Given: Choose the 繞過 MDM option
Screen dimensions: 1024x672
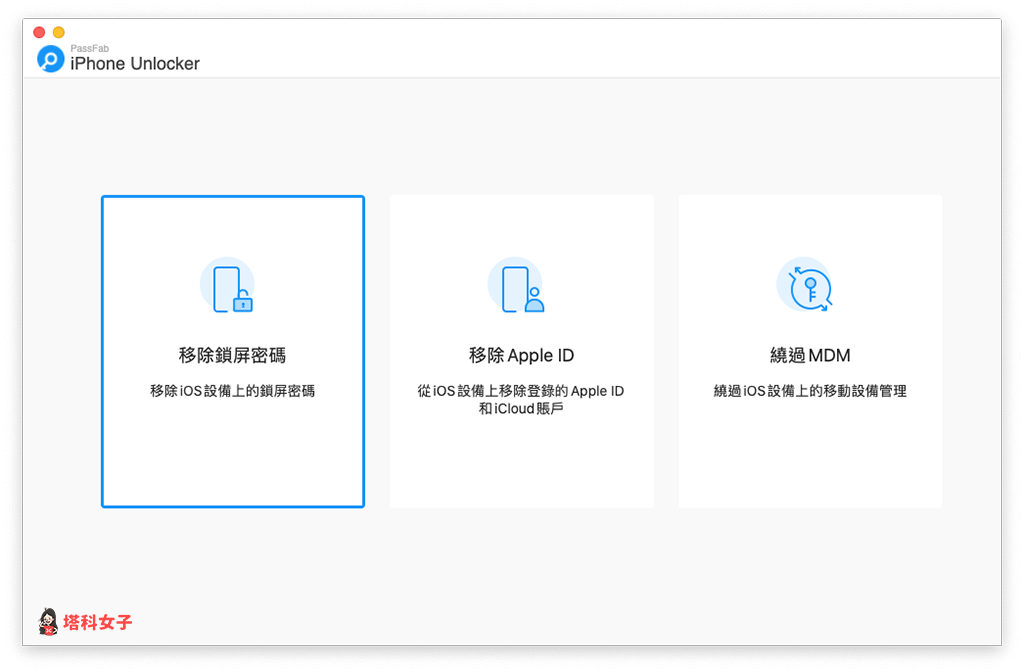Looking at the screenshot, I should pos(810,351).
